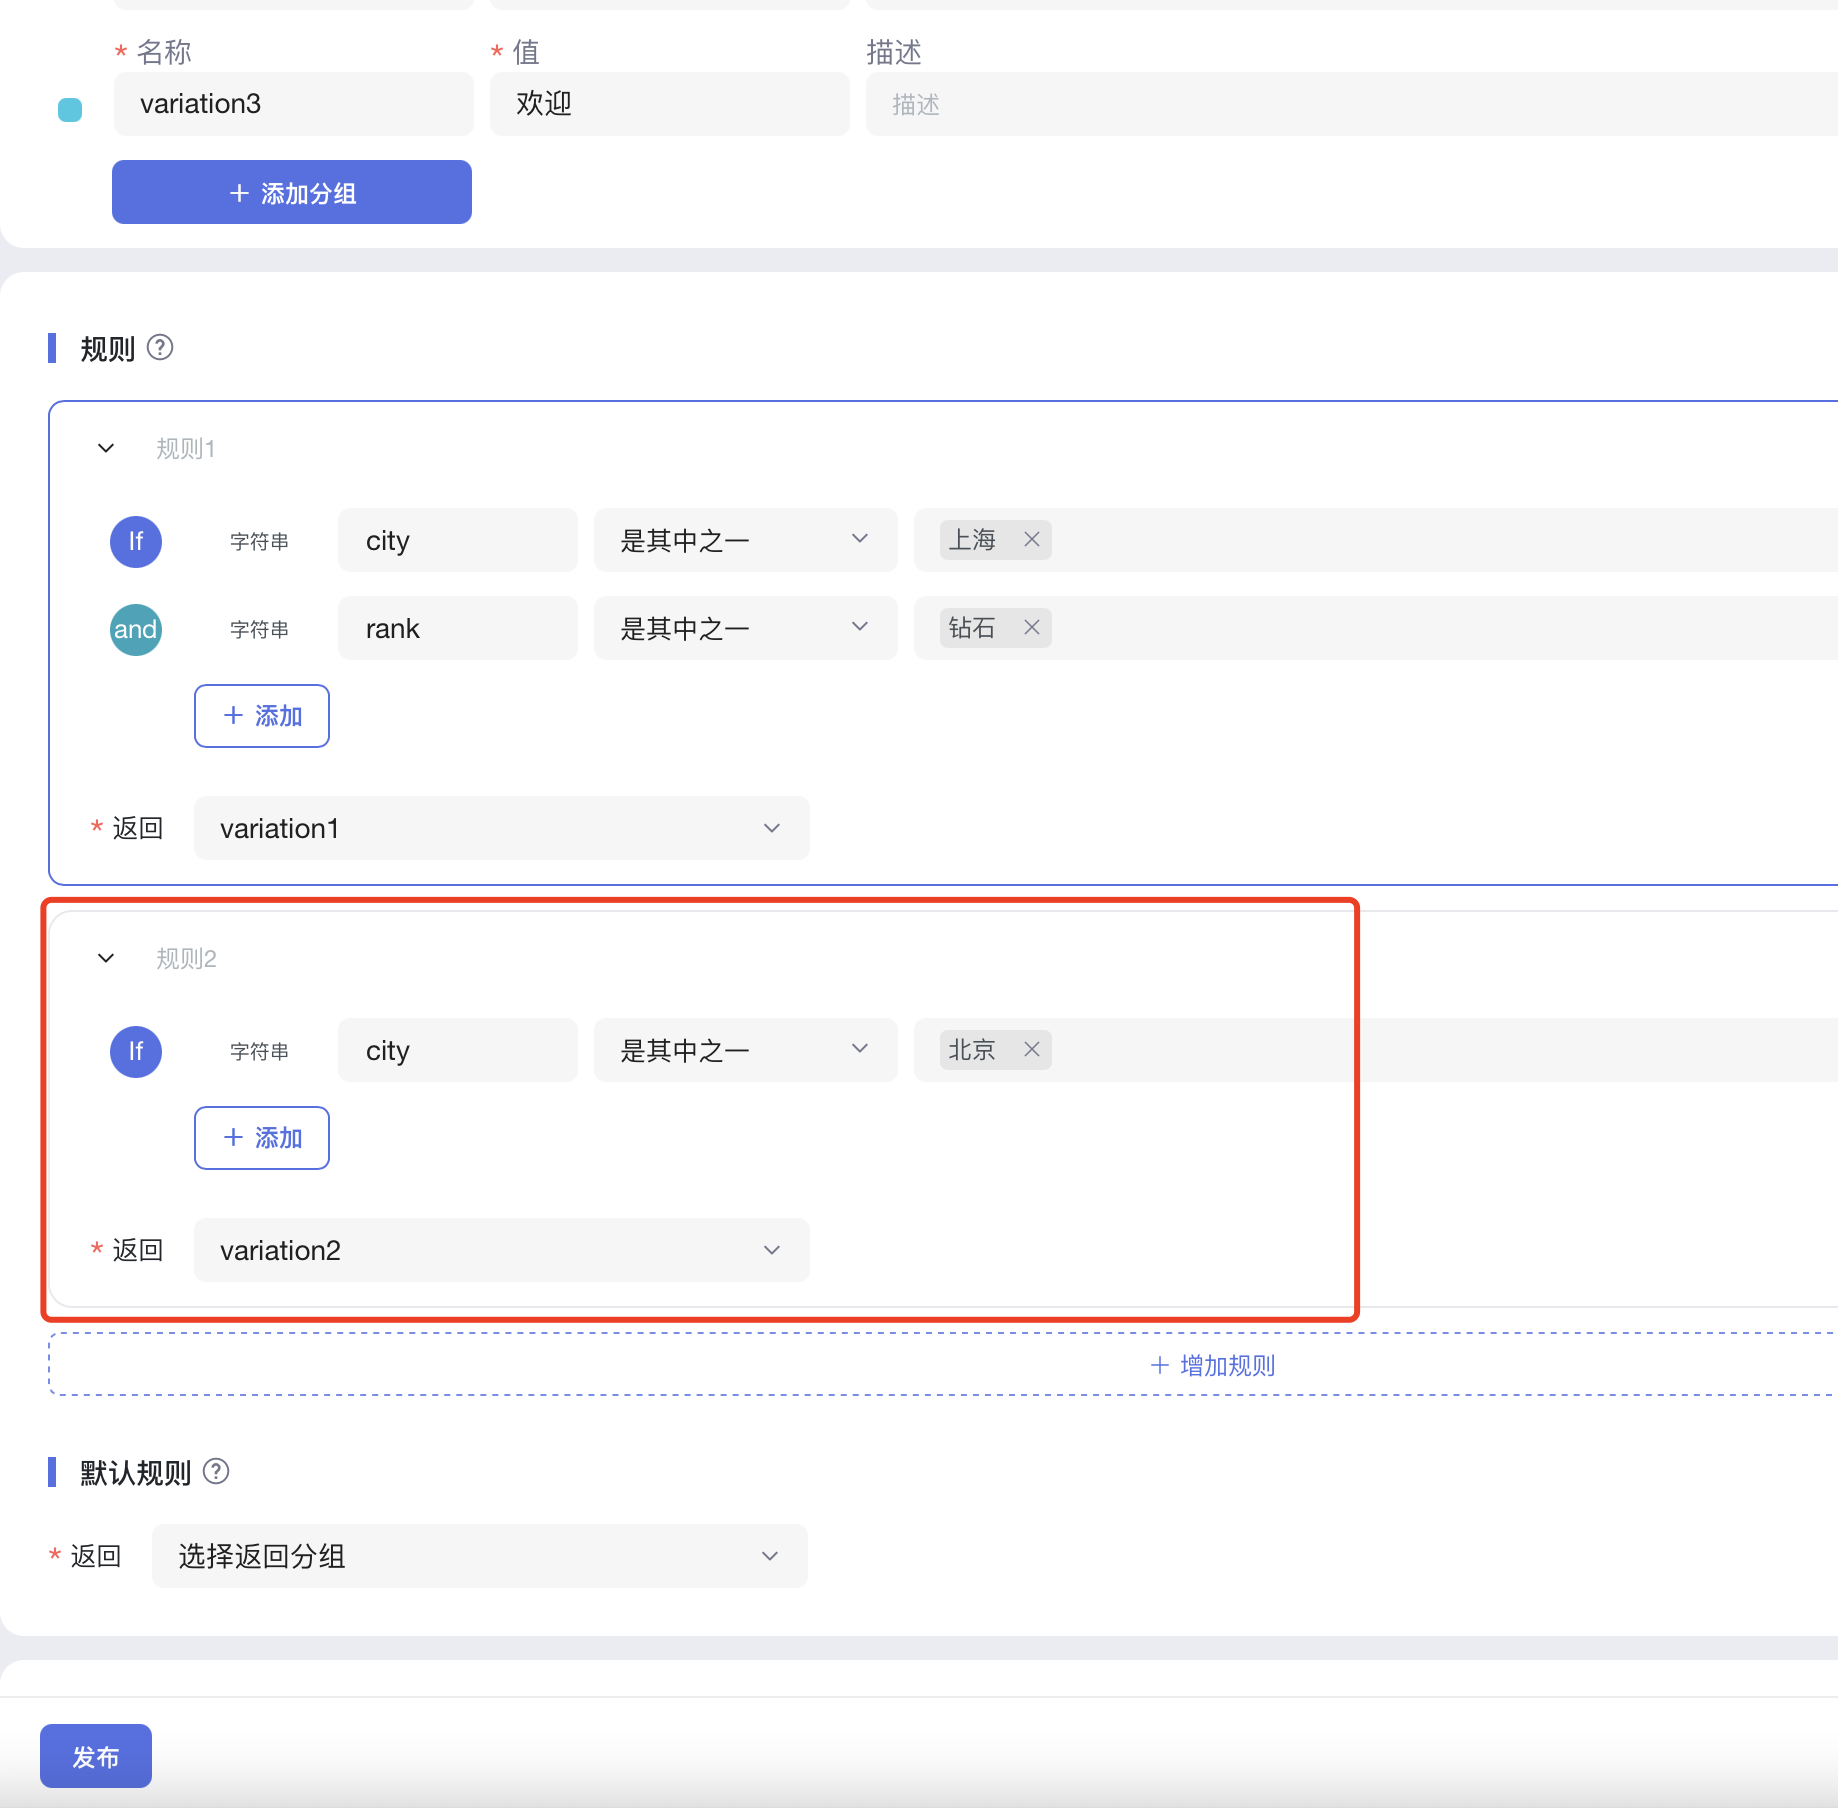Click the variation3 cyan color swatch
The image size is (1838, 1808).
click(70, 109)
